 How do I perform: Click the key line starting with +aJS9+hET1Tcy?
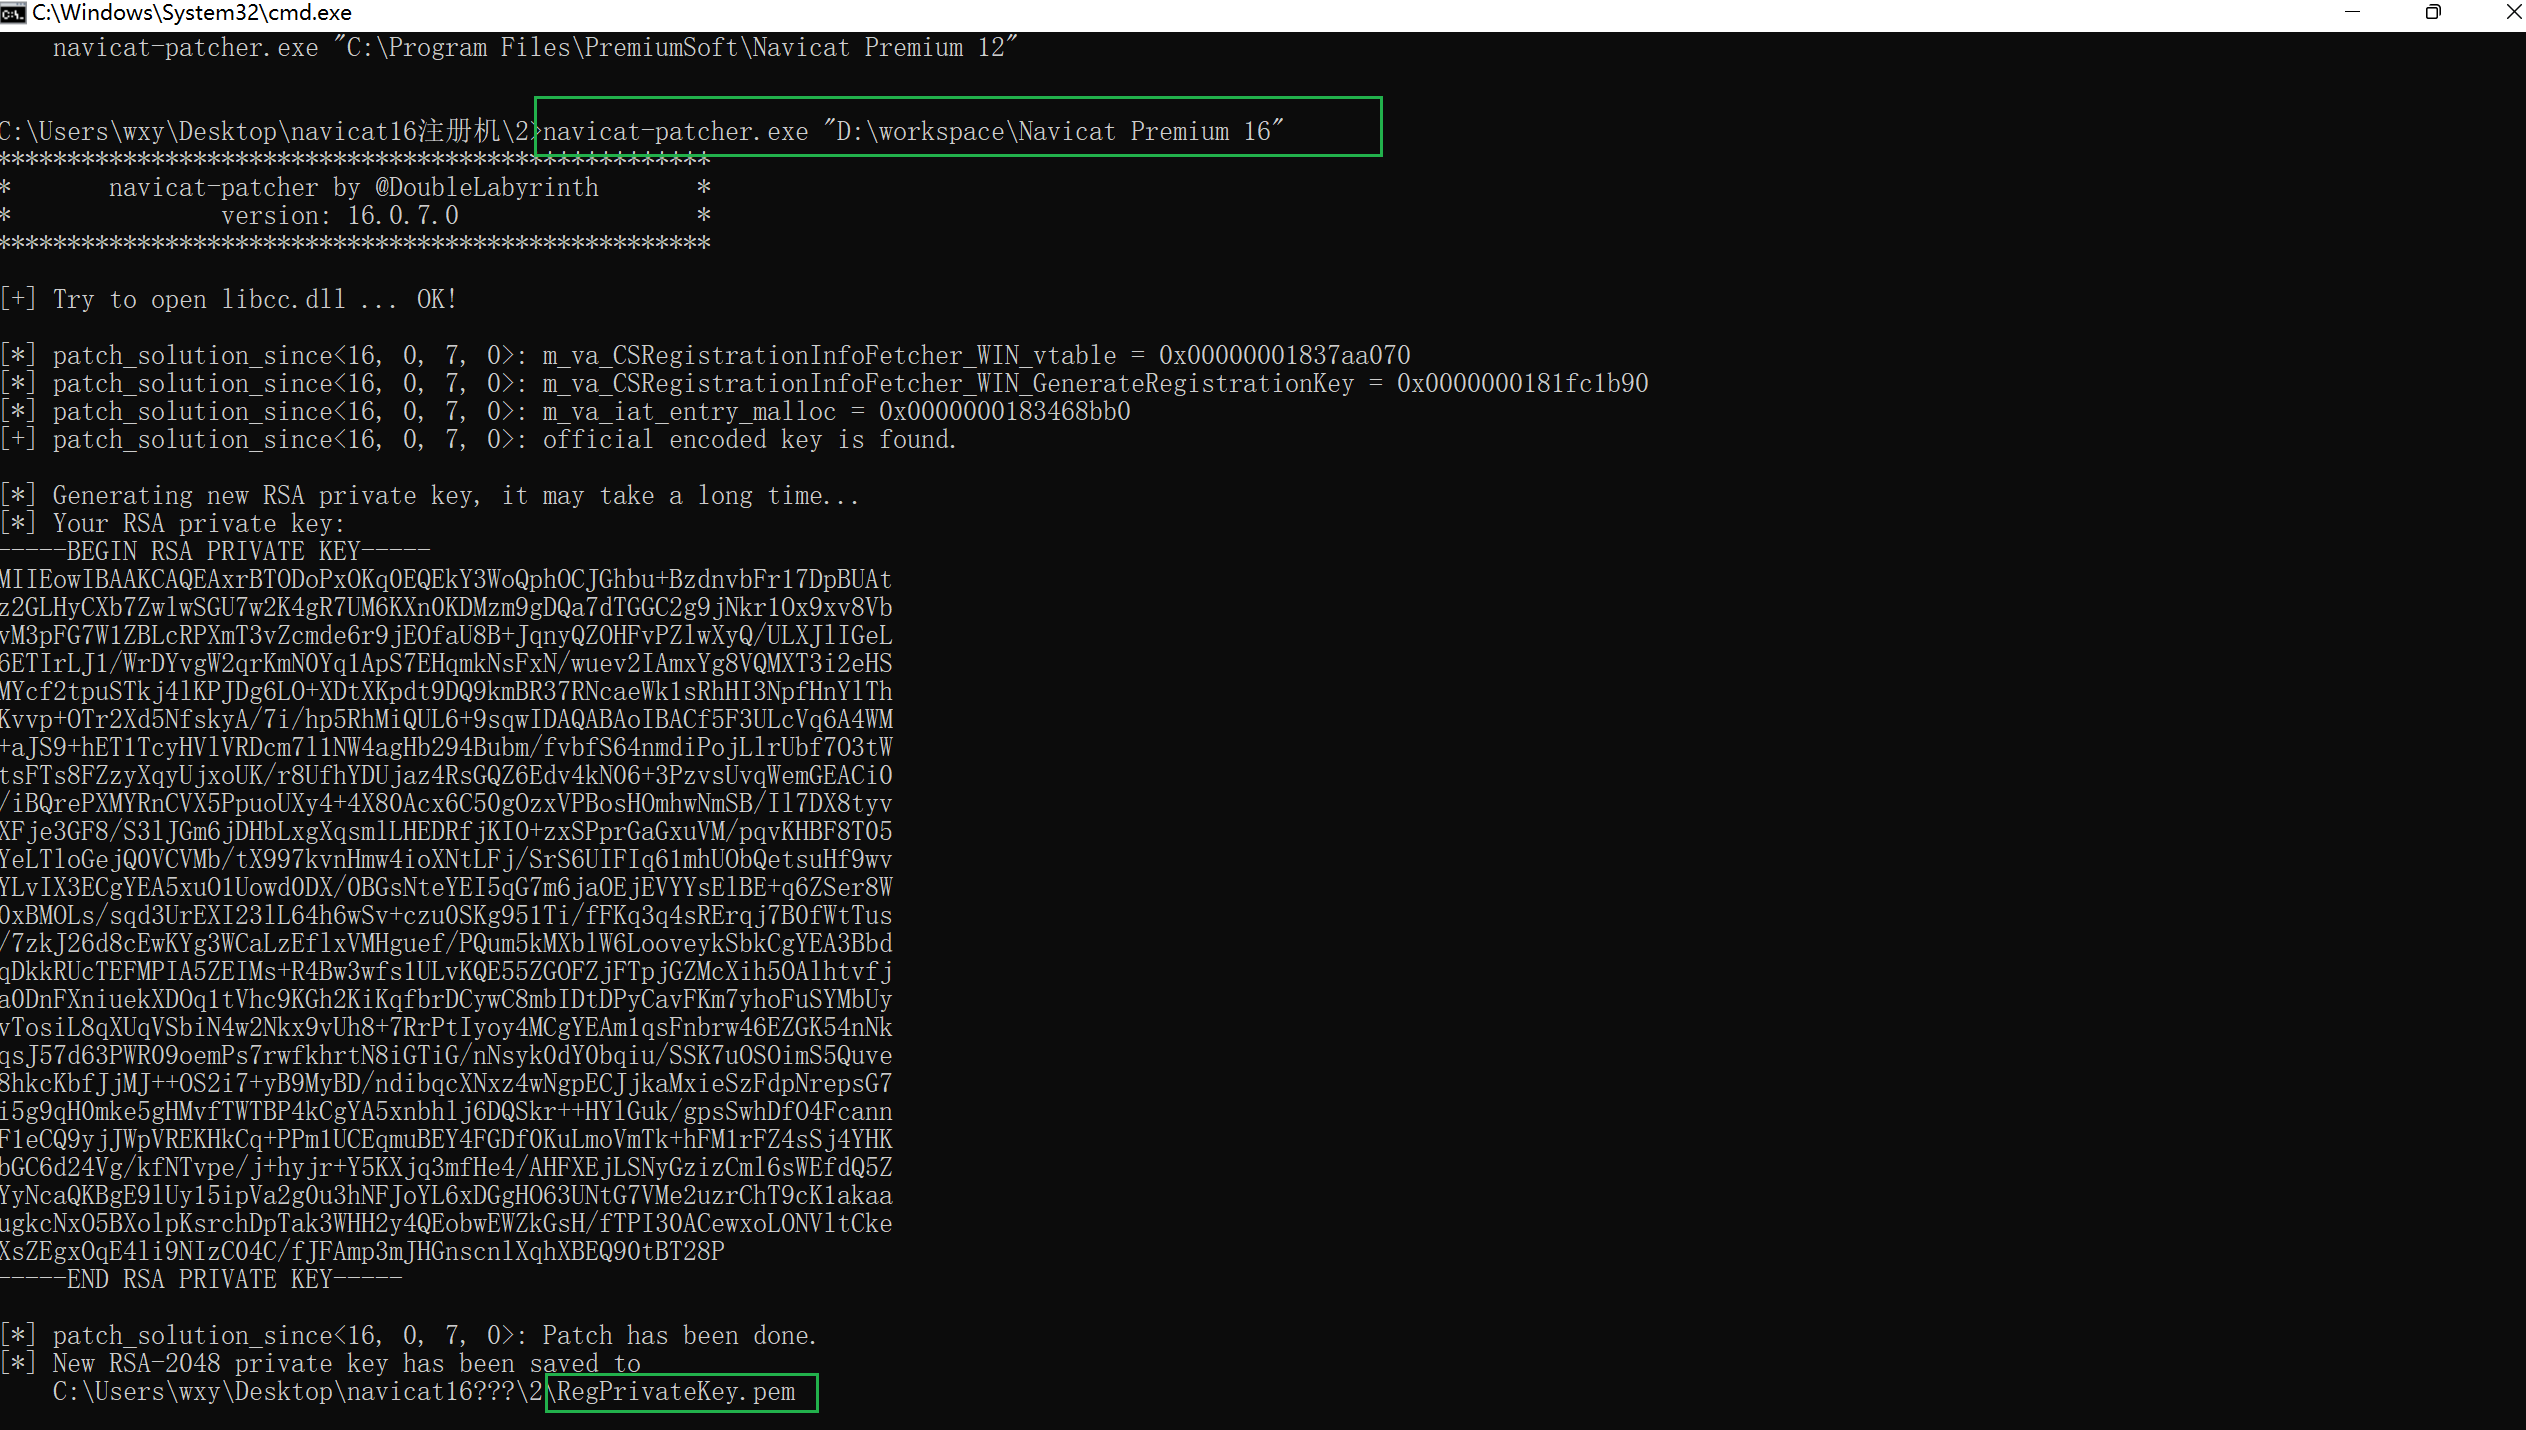pos(446,748)
